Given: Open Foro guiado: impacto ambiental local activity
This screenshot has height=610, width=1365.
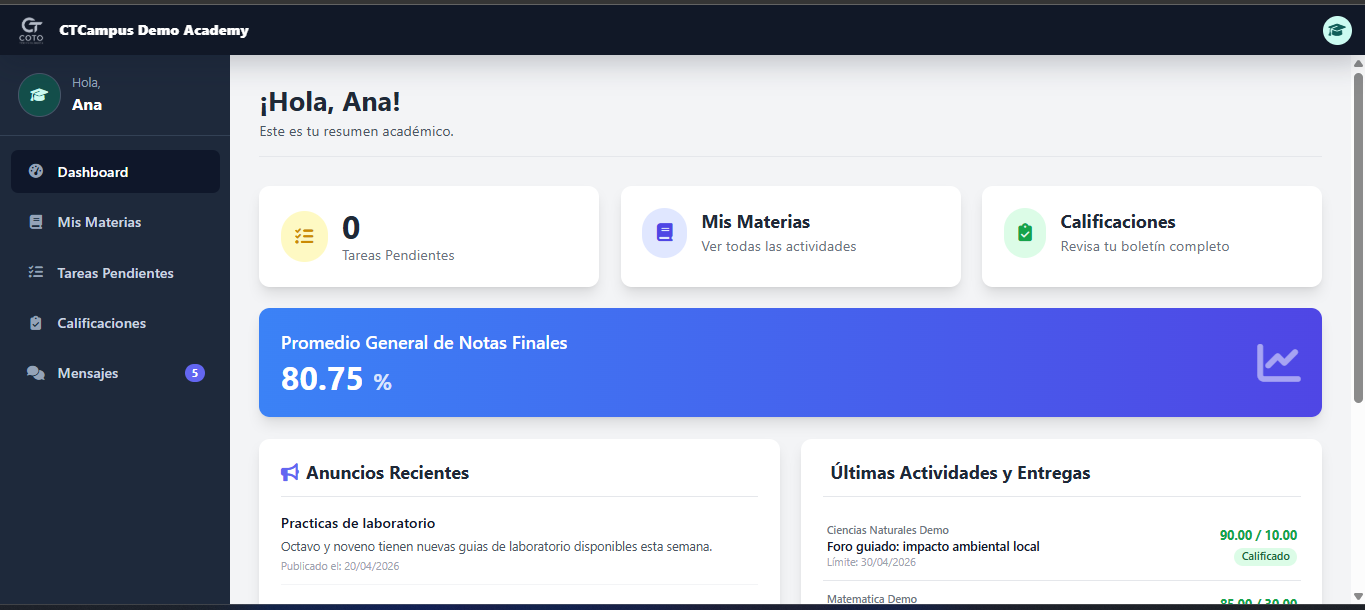Looking at the screenshot, I should point(933,547).
